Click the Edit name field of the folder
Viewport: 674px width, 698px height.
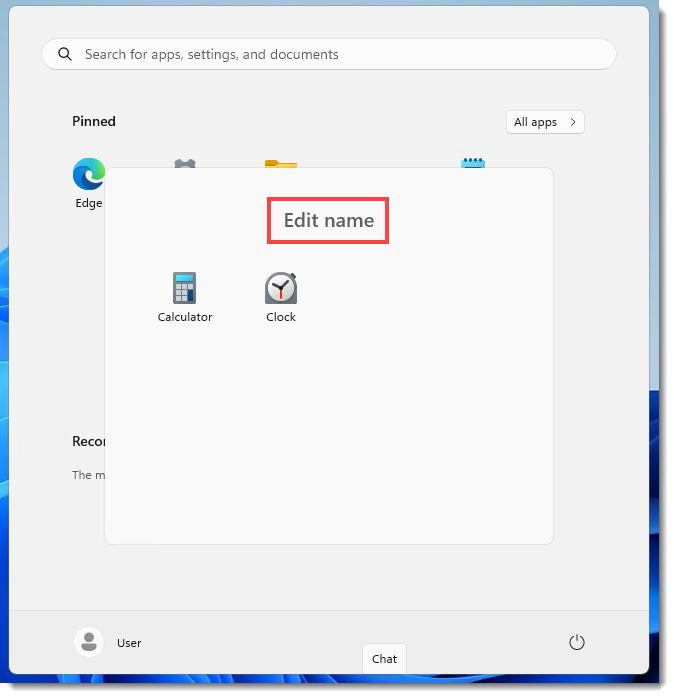pyautogui.click(x=329, y=220)
